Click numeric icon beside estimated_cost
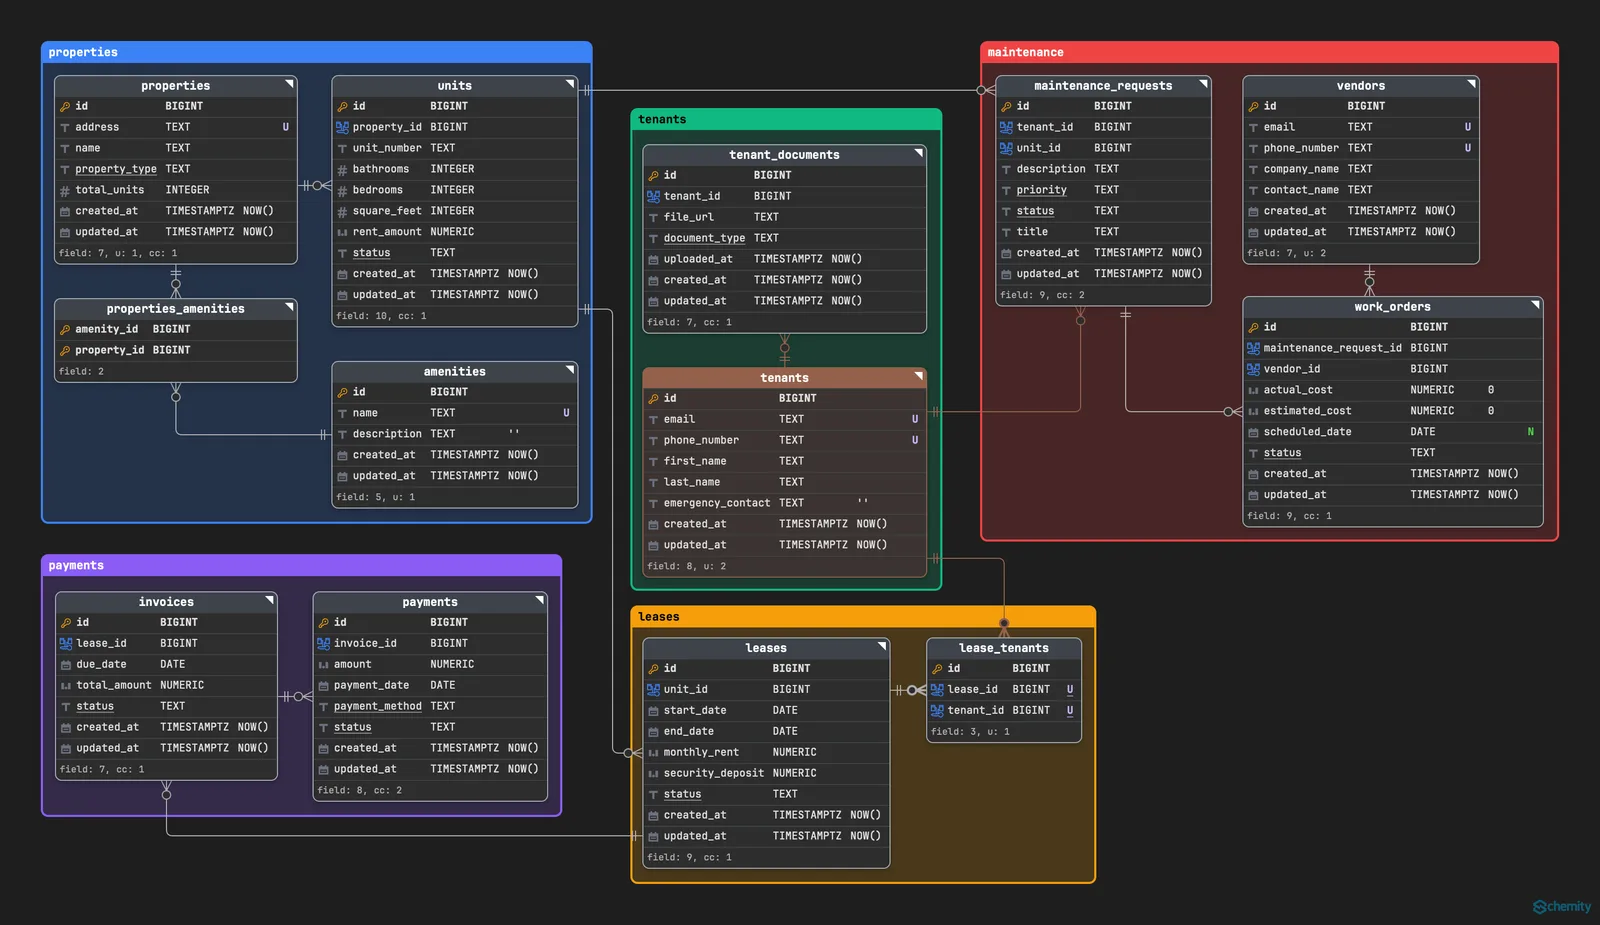The height and width of the screenshot is (925, 1600). pos(1253,411)
